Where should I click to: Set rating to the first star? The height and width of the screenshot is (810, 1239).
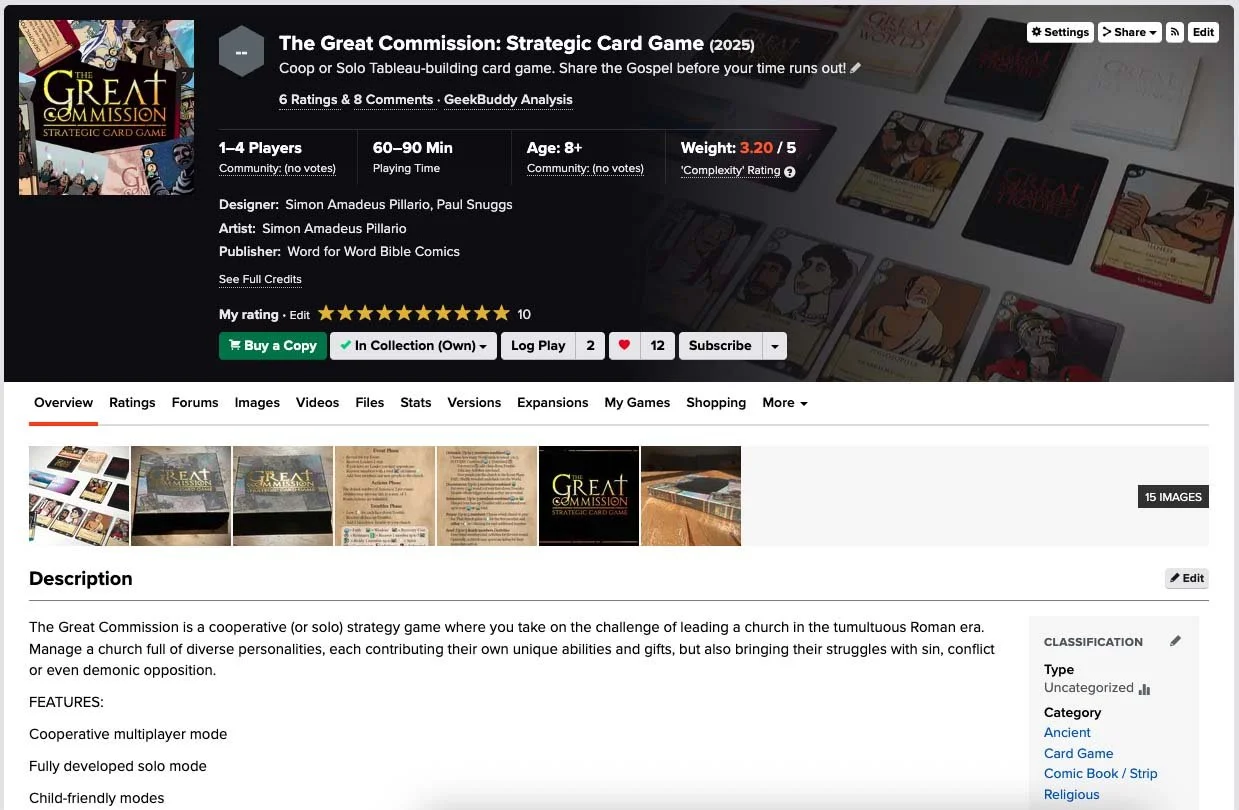point(327,314)
